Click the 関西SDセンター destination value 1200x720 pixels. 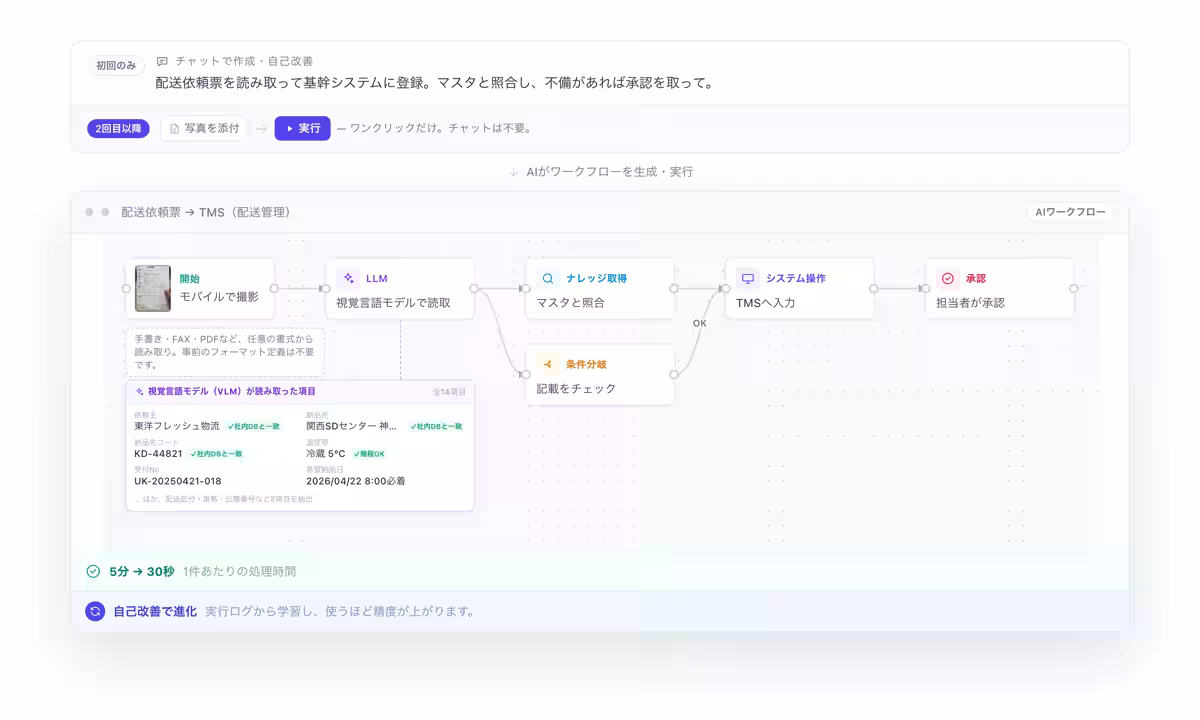point(351,426)
